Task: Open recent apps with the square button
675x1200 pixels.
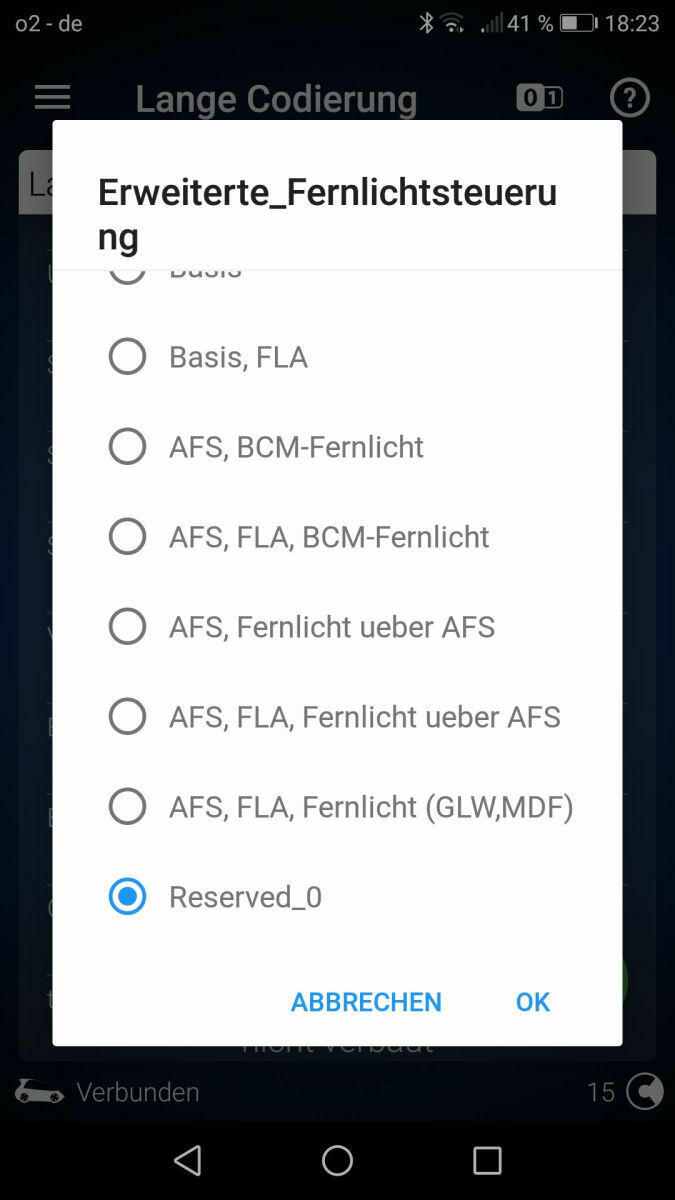Action: pos(487,1159)
